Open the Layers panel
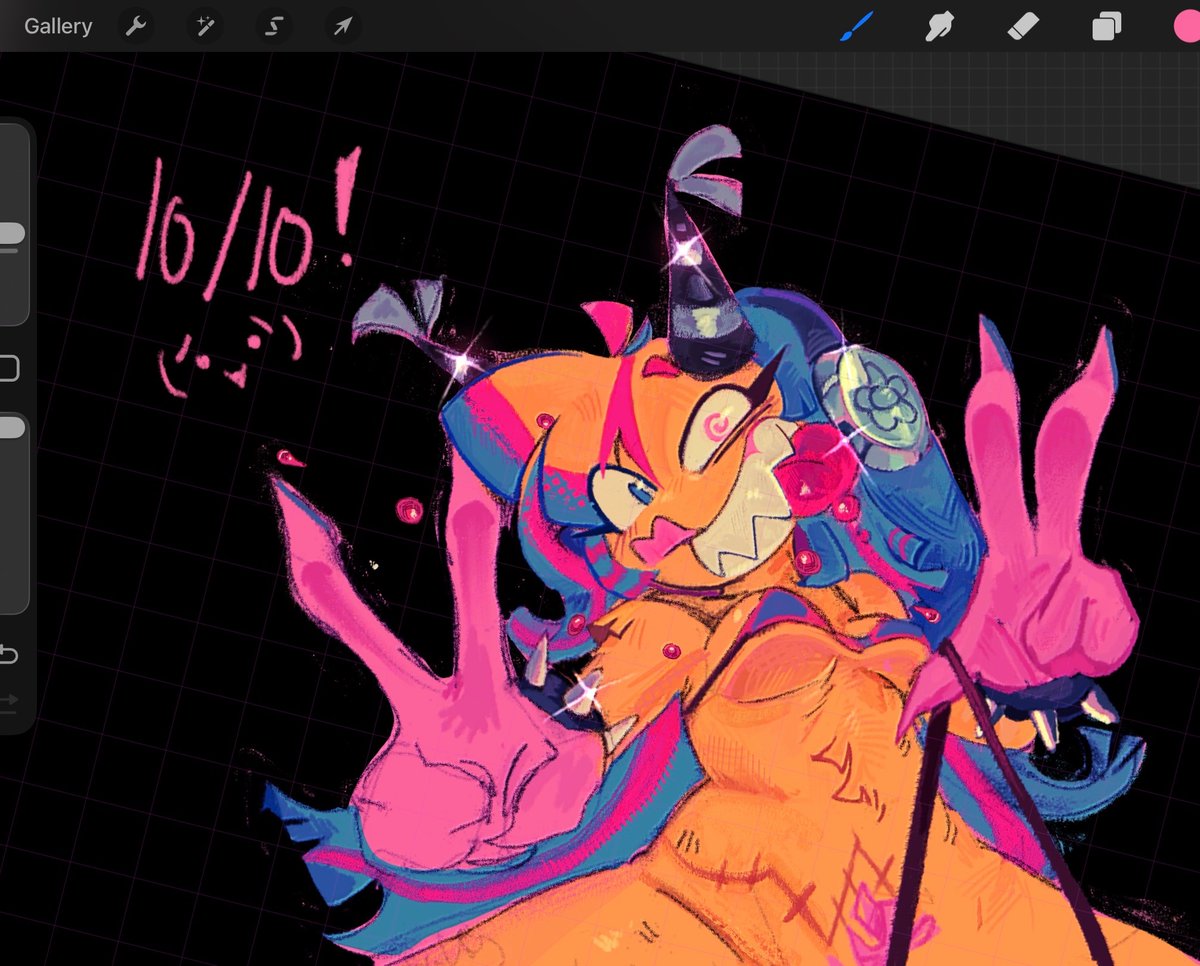The image size is (1200, 966). point(1106,27)
